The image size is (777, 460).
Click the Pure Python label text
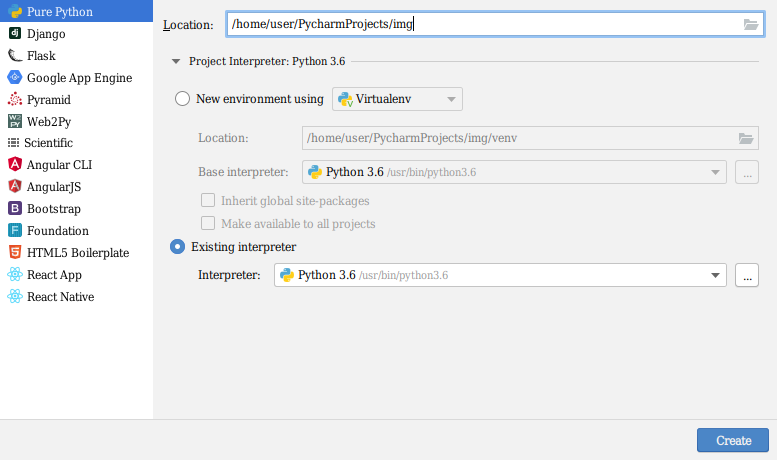(x=59, y=12)
